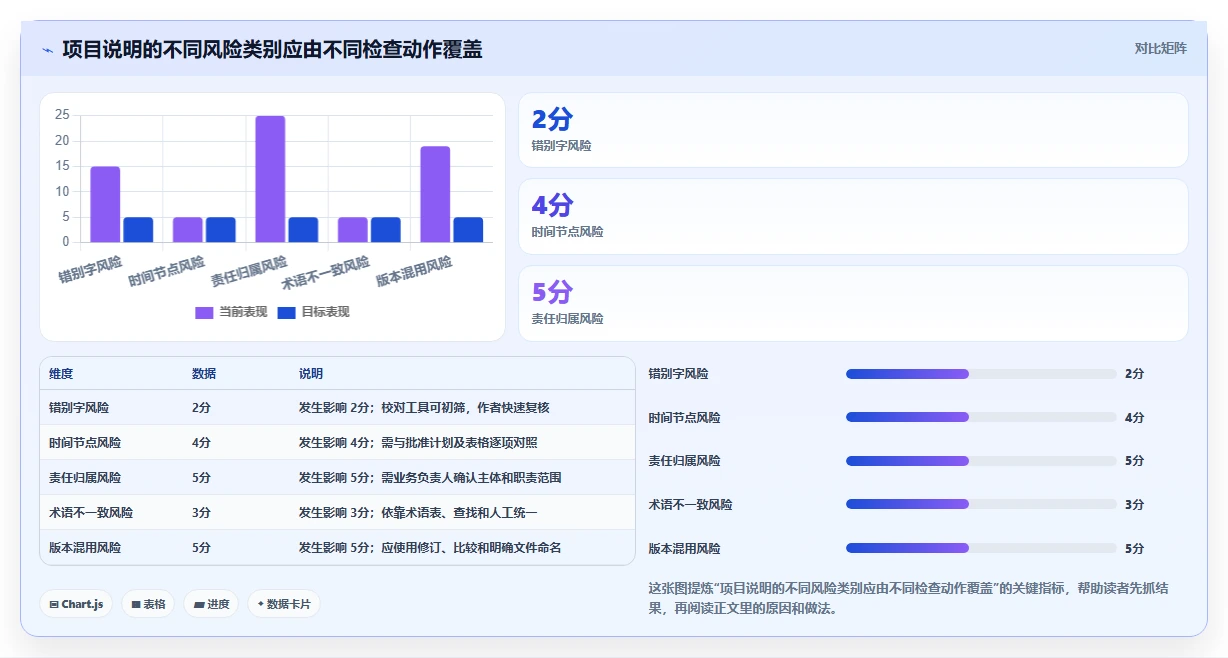Click the 说明 column header
The width and height of the screenshot is (1228, 658).
[311, 374]
